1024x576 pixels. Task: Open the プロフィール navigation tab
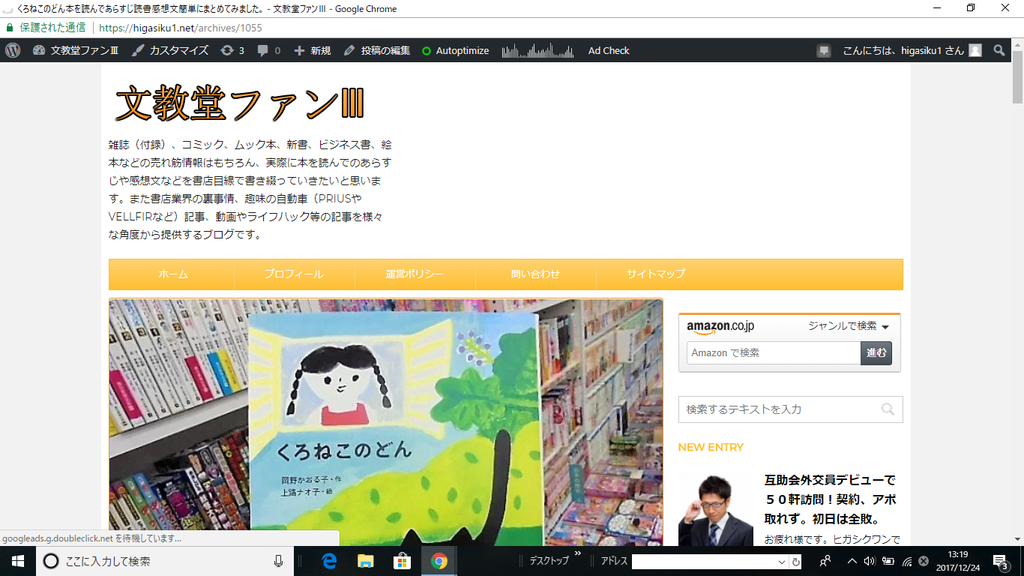[x=294, y=274]
